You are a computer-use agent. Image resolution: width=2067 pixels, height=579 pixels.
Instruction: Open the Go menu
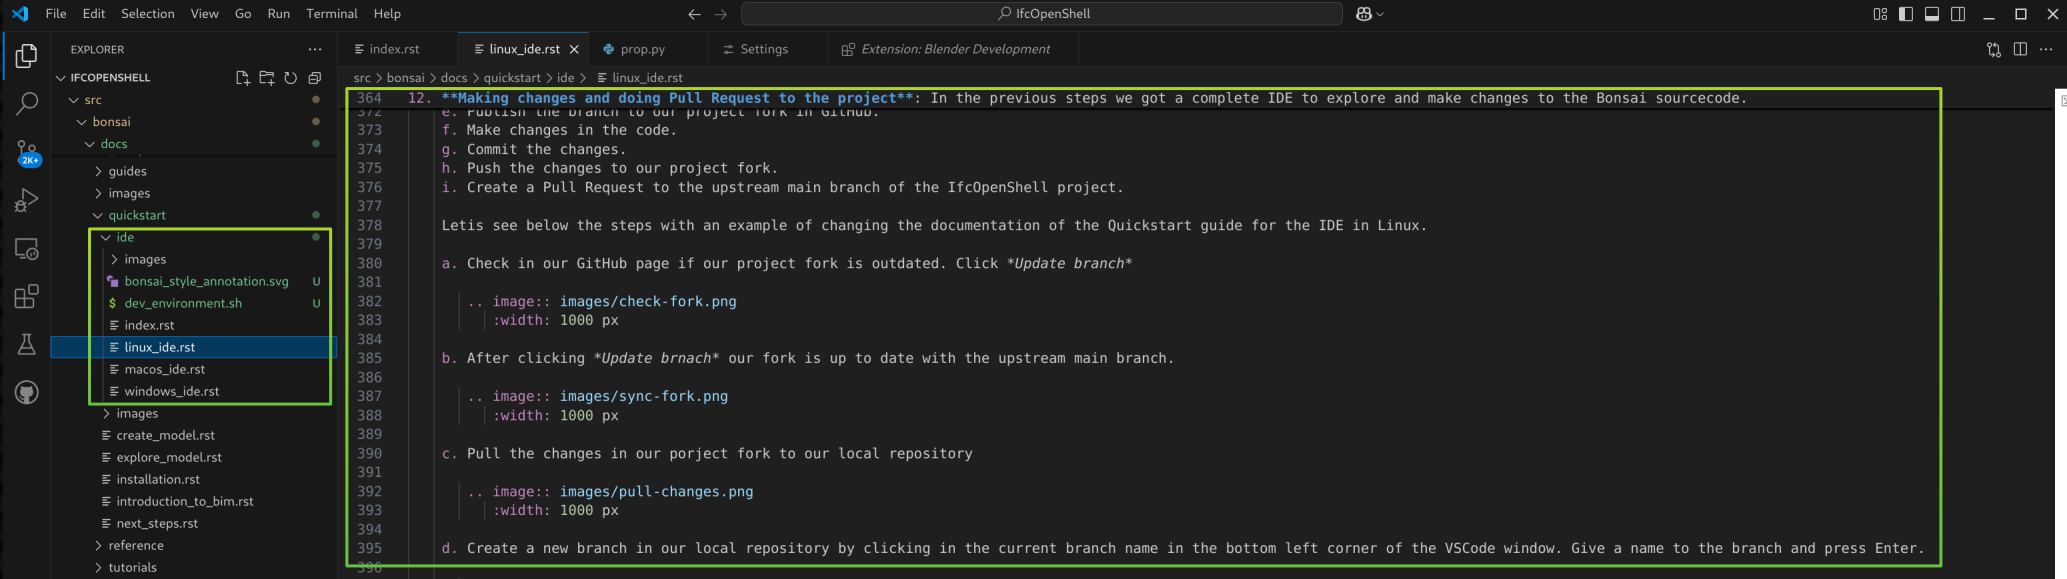243,14
